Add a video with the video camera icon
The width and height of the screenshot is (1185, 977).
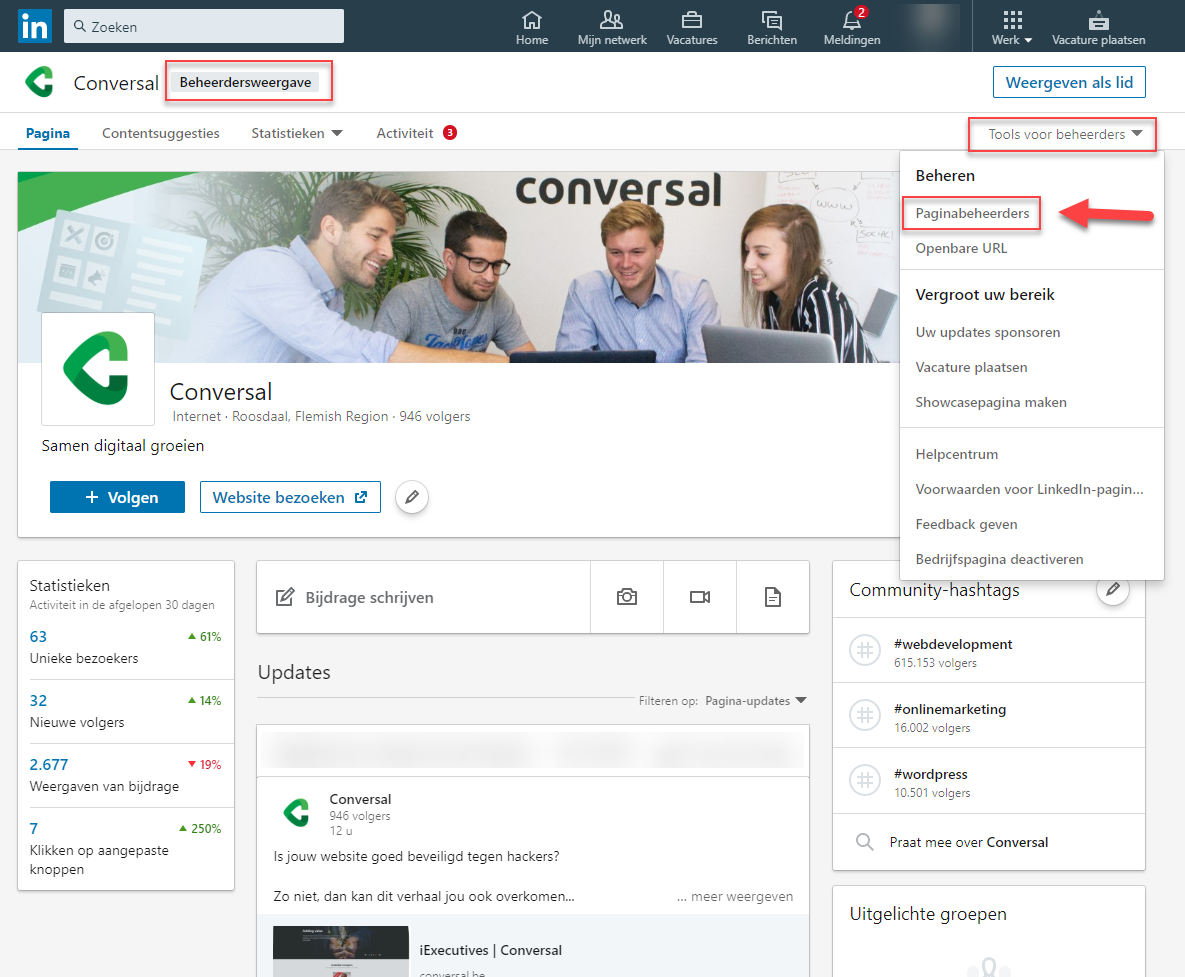point(700,597)
